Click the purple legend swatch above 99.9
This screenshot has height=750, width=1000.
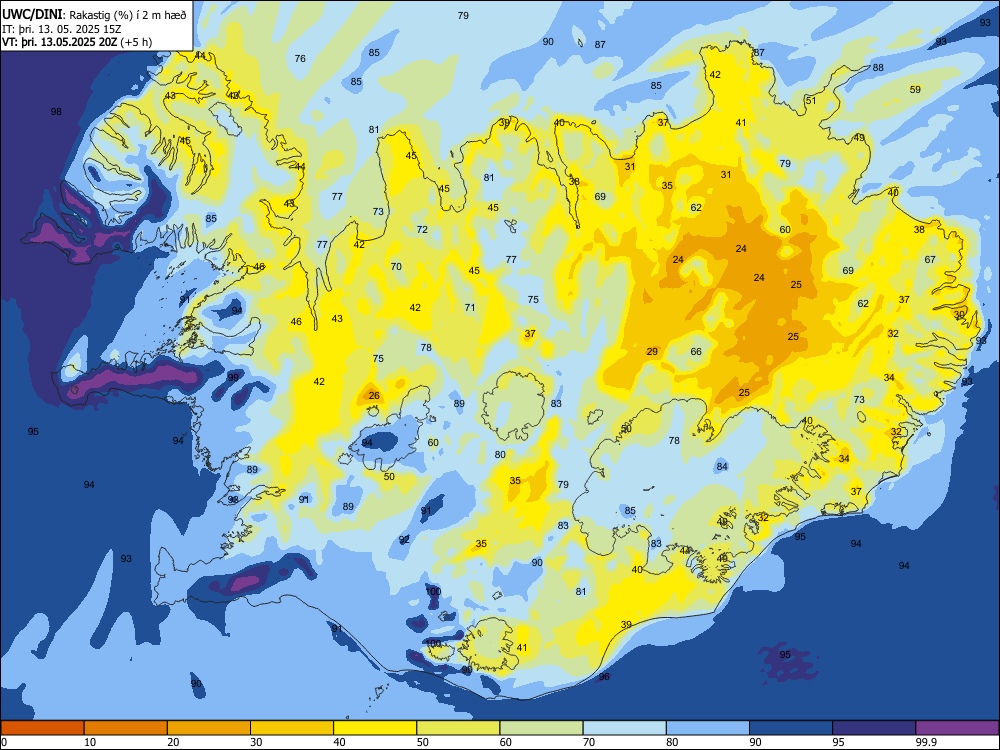(x=957, y=728)
